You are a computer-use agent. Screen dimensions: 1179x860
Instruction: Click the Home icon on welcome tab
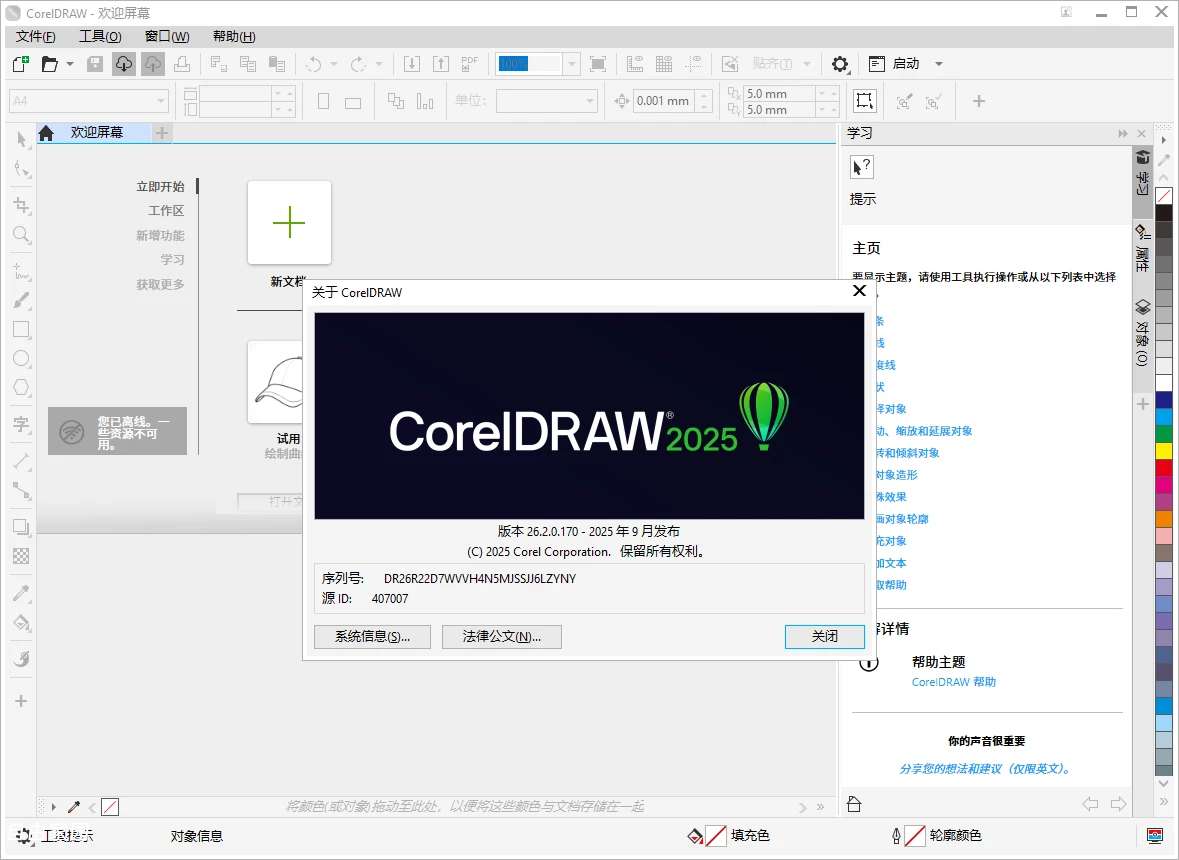(x=47, y=133)
